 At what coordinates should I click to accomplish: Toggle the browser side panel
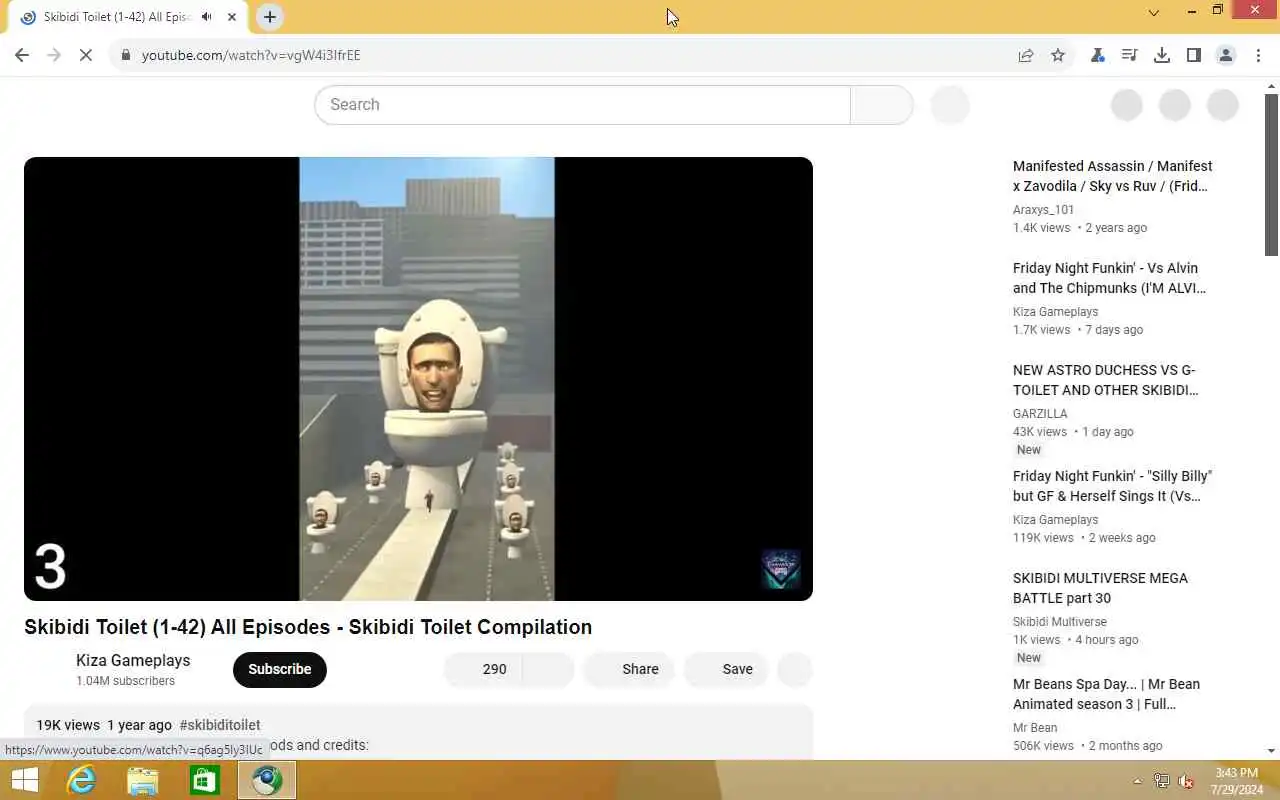pyautogui.click(x=1193, y=55)
